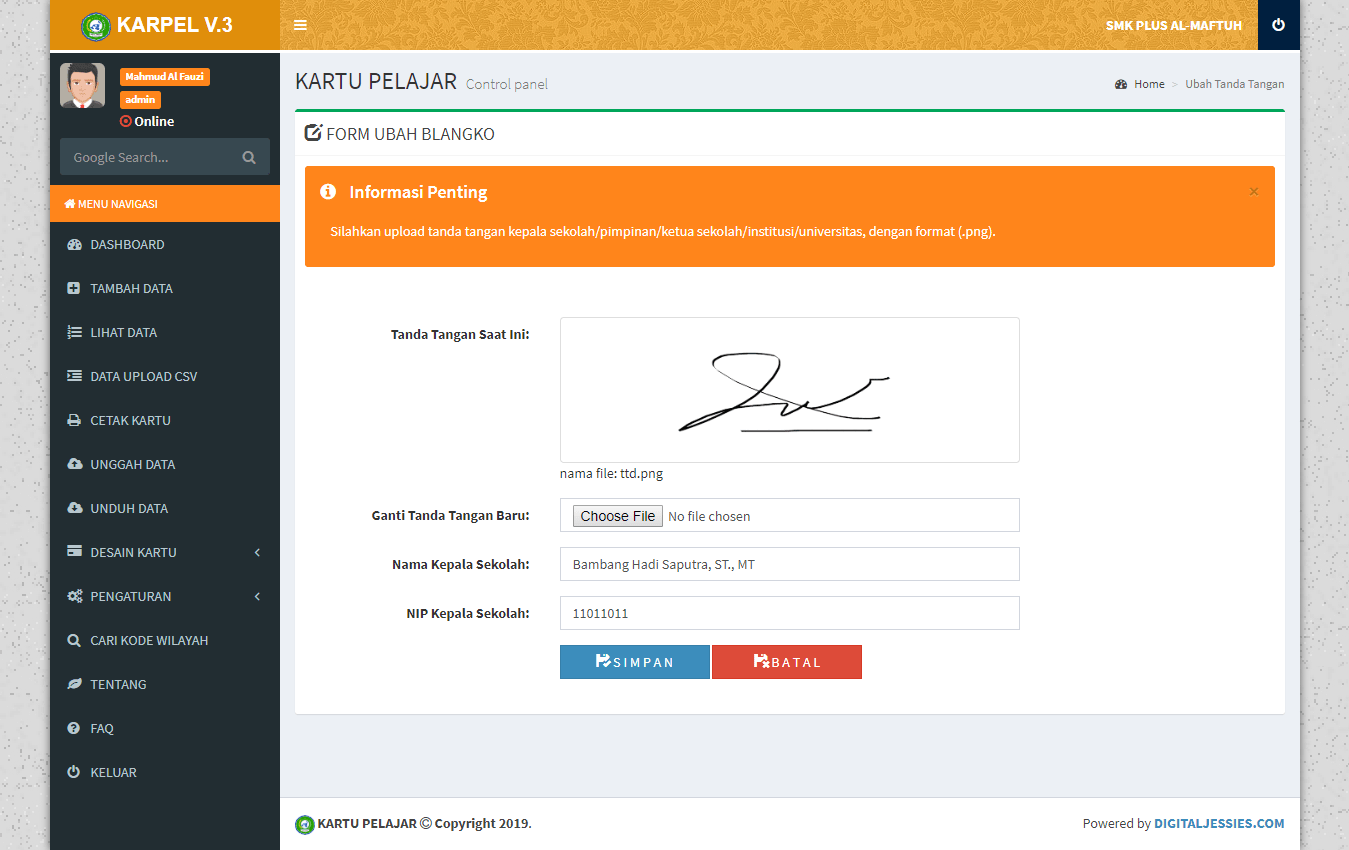The width and height of the screenshot is (1349, 850).
Task: Click the red Batal cancel button
Action: pyautogui.click(x=787, y=662)
